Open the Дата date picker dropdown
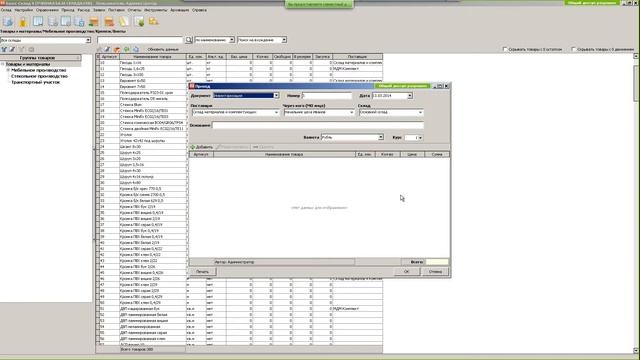 [410, 96]
